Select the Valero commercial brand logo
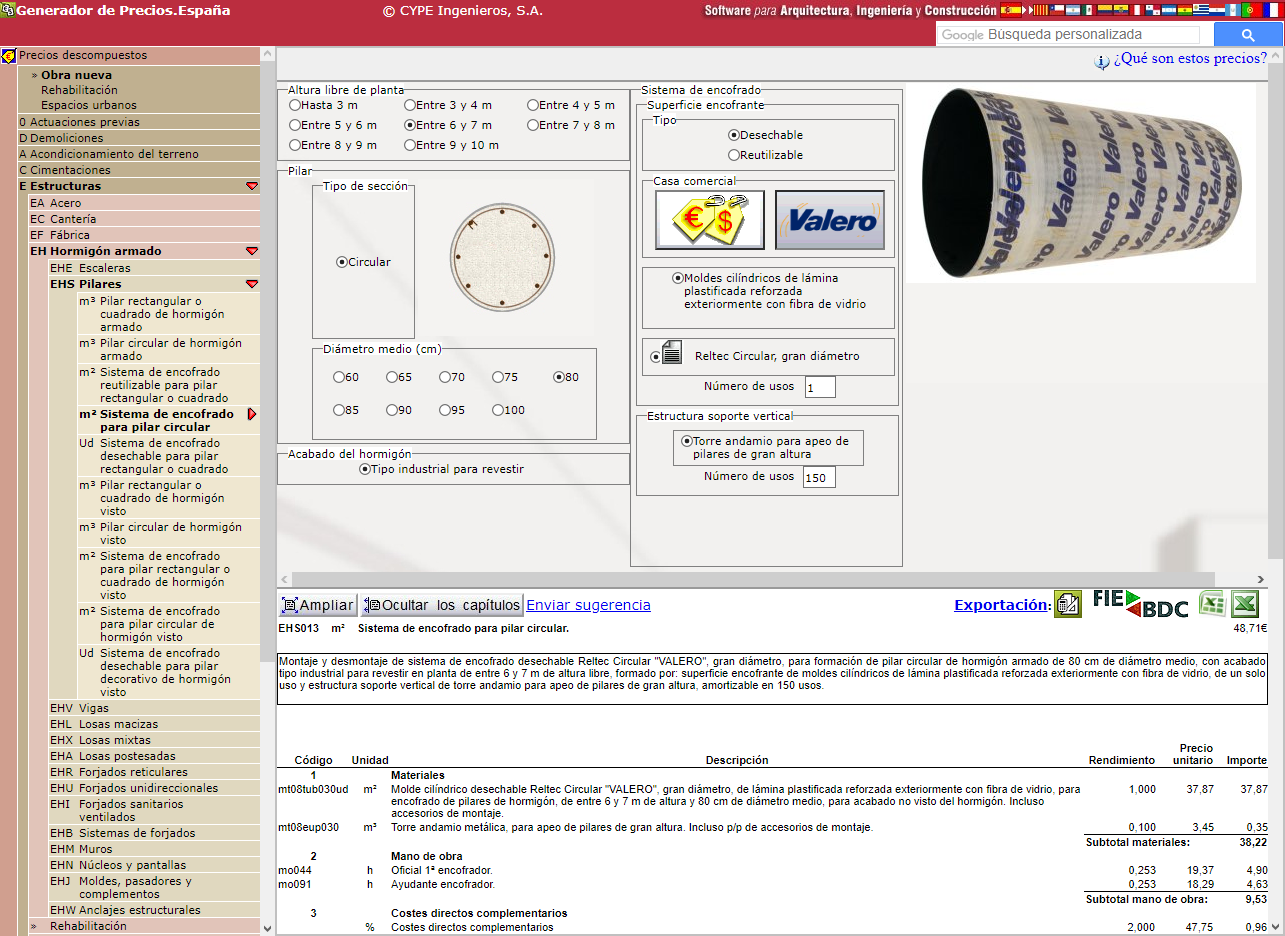Viewport: 1285px width, 936px height. (830, 220)
